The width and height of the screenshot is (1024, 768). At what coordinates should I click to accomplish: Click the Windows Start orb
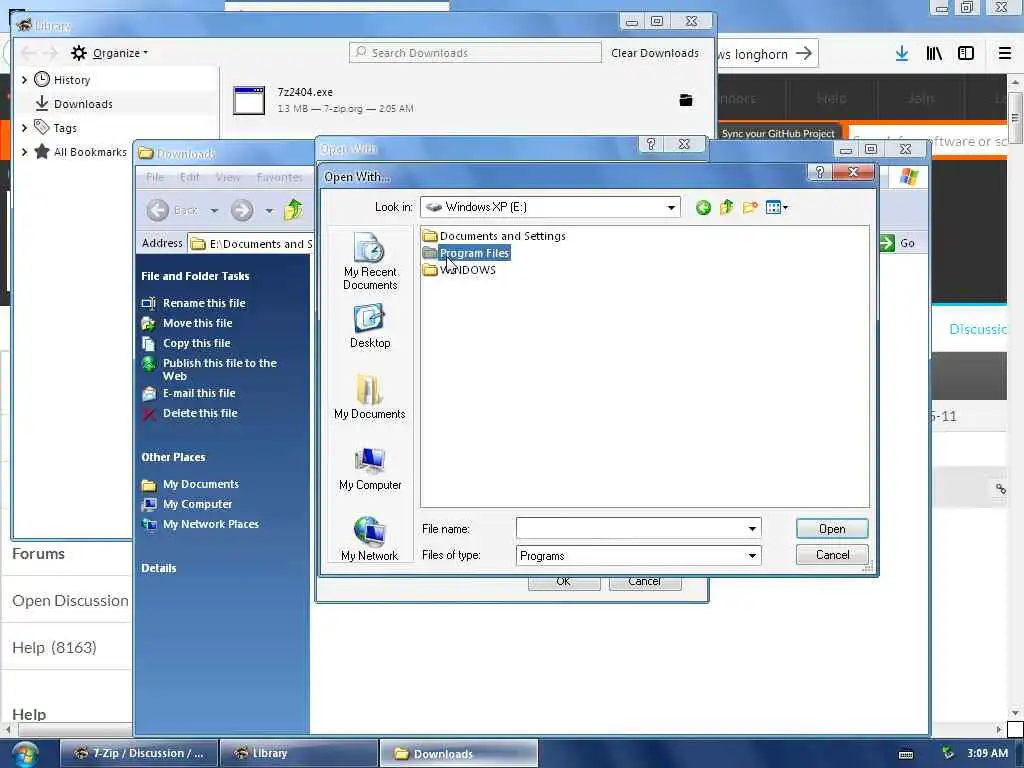pos(25,754)
